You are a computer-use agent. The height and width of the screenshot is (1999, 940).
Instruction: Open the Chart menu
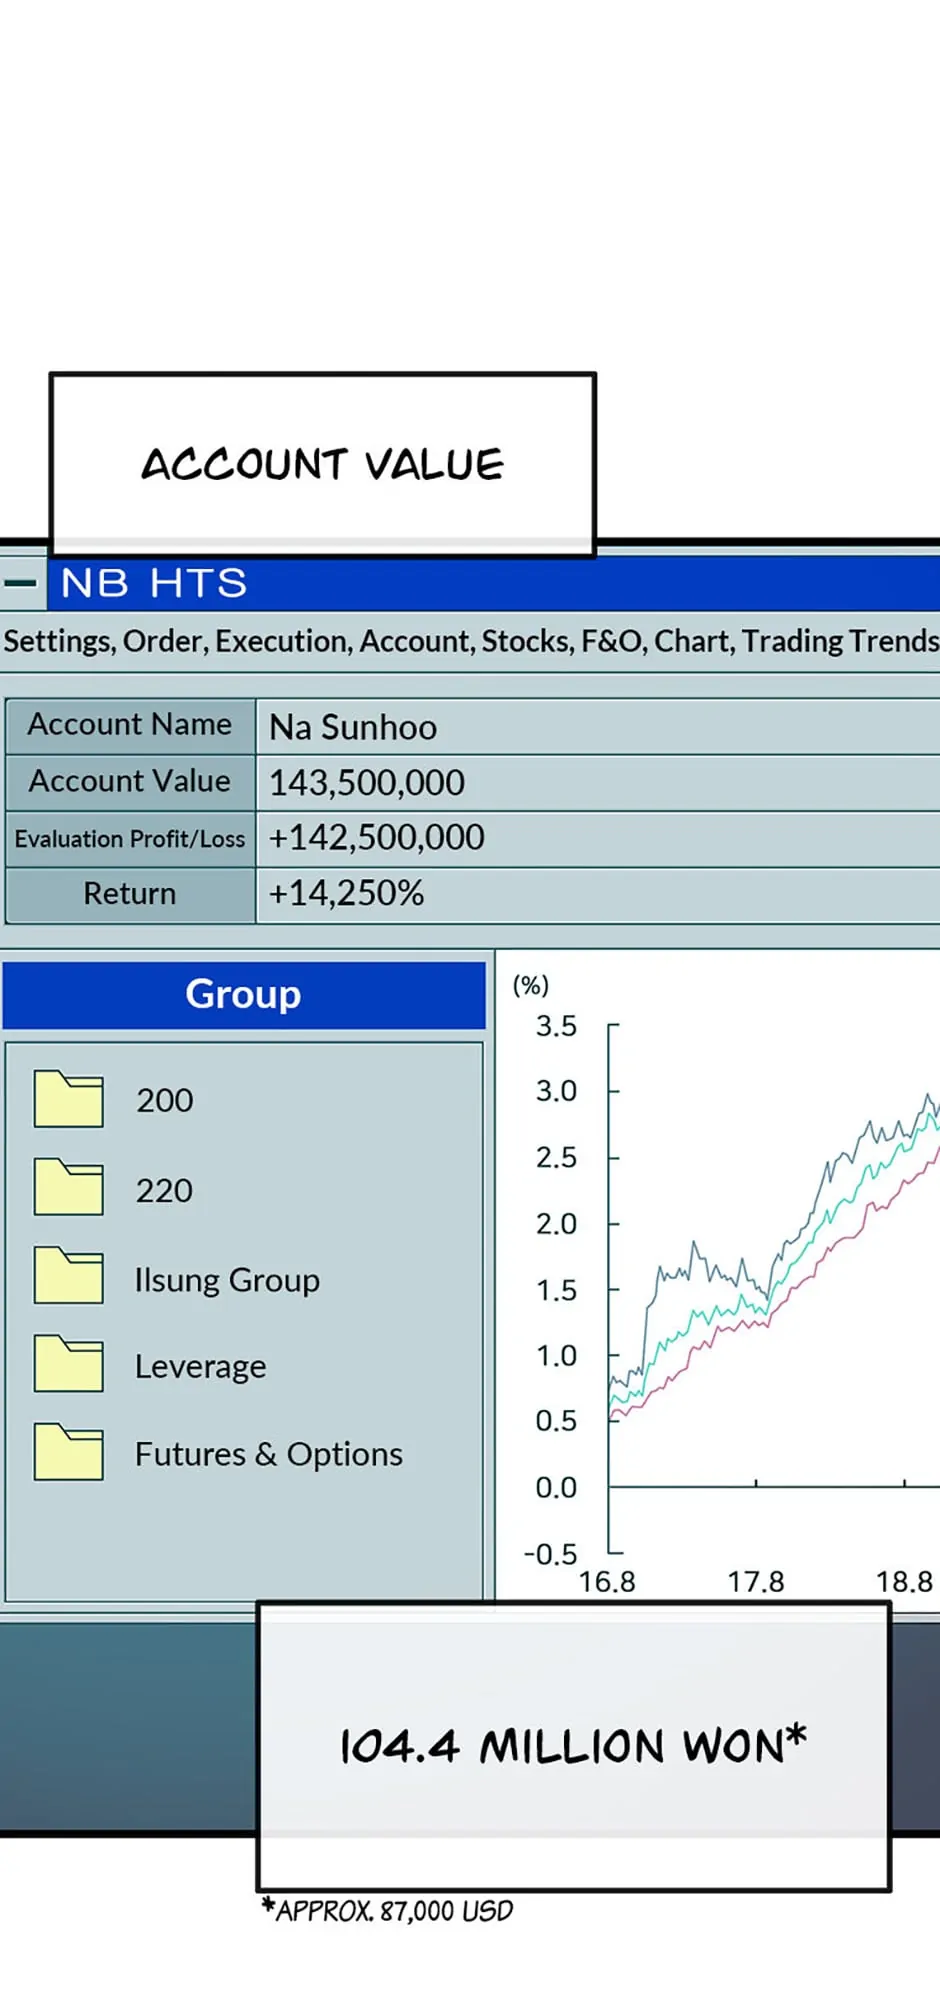pyautogui.click(x=692, y=641)
